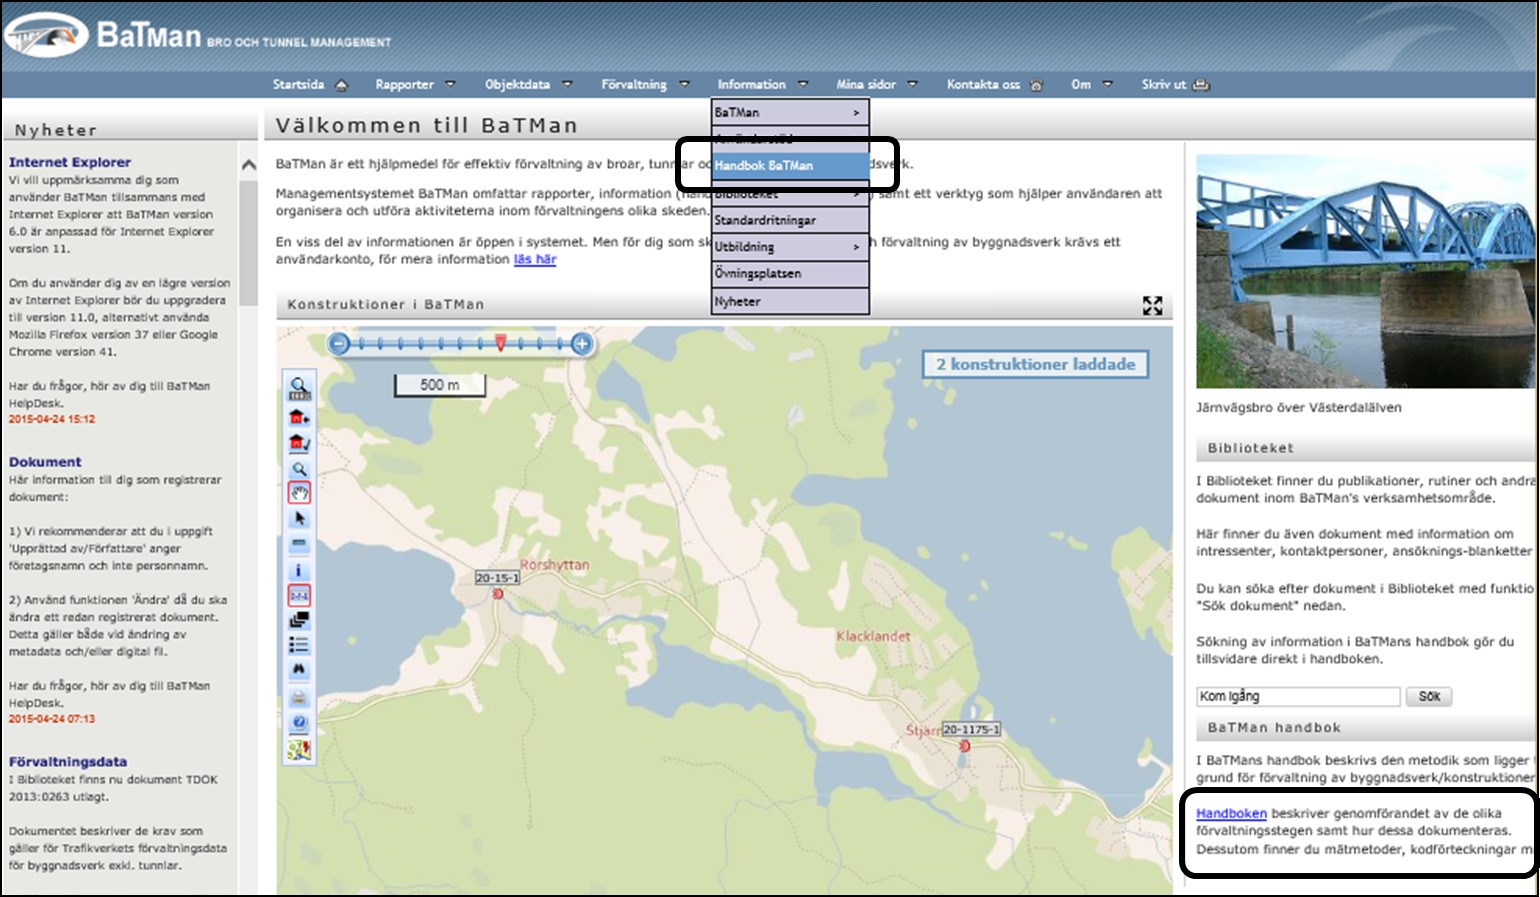Image resolution: width=1540 pixels, height=897 pixels.
Task: Select the arrow pointer tool
Action: [299, 519]
